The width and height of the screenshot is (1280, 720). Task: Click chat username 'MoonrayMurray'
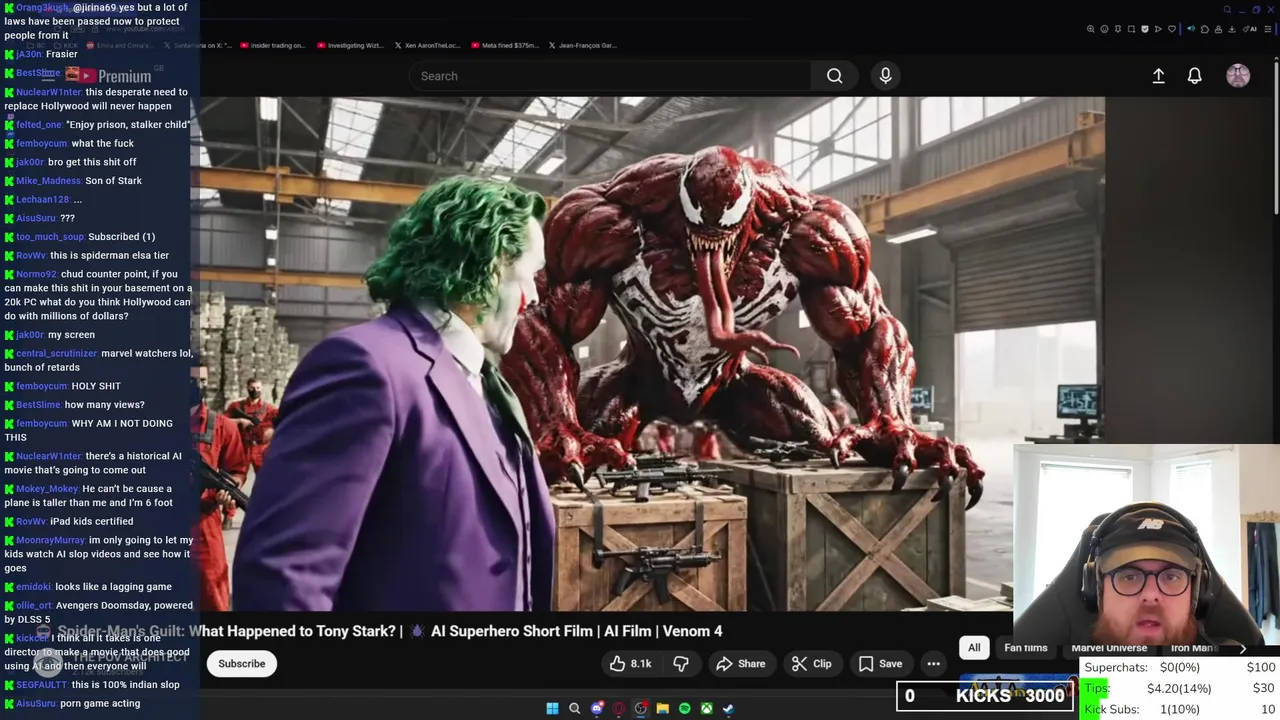click(51, 540)
